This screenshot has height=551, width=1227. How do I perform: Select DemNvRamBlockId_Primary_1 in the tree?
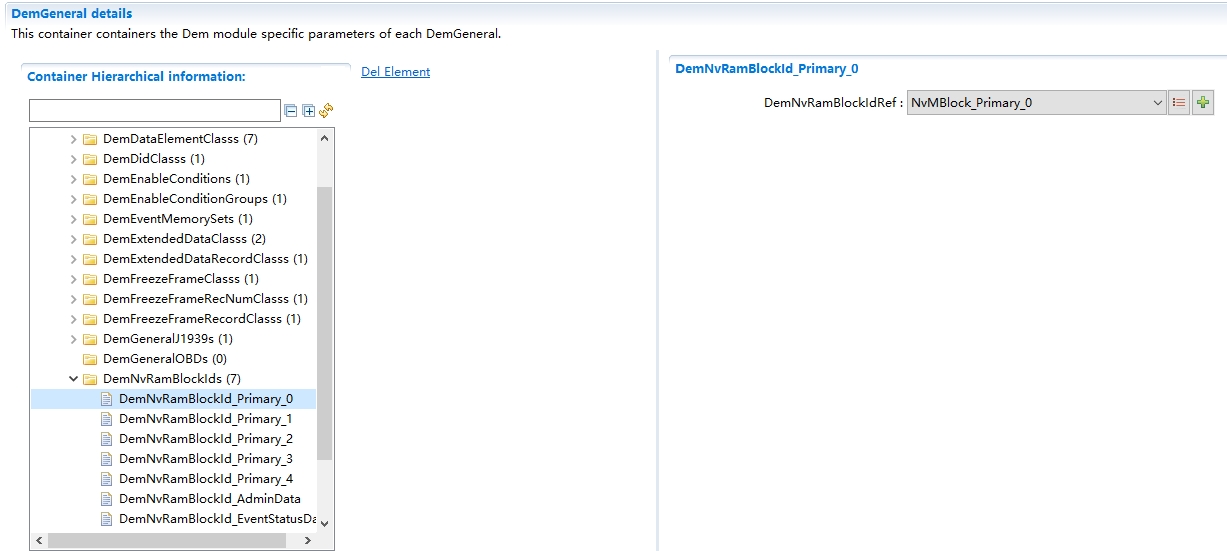[205, 419]
